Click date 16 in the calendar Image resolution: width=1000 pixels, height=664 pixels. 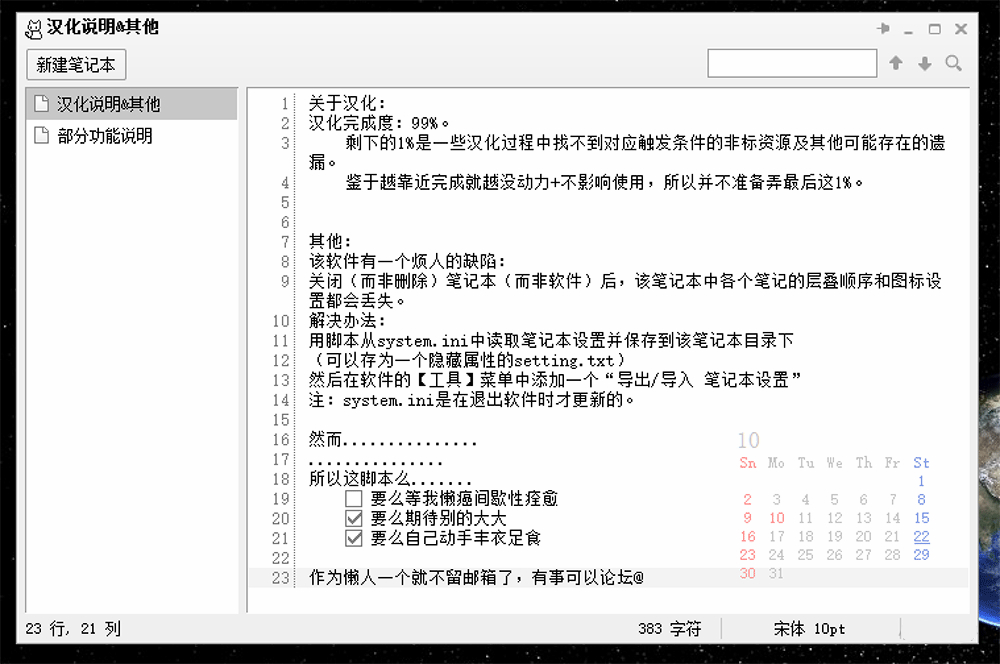[x=747, y=536]
